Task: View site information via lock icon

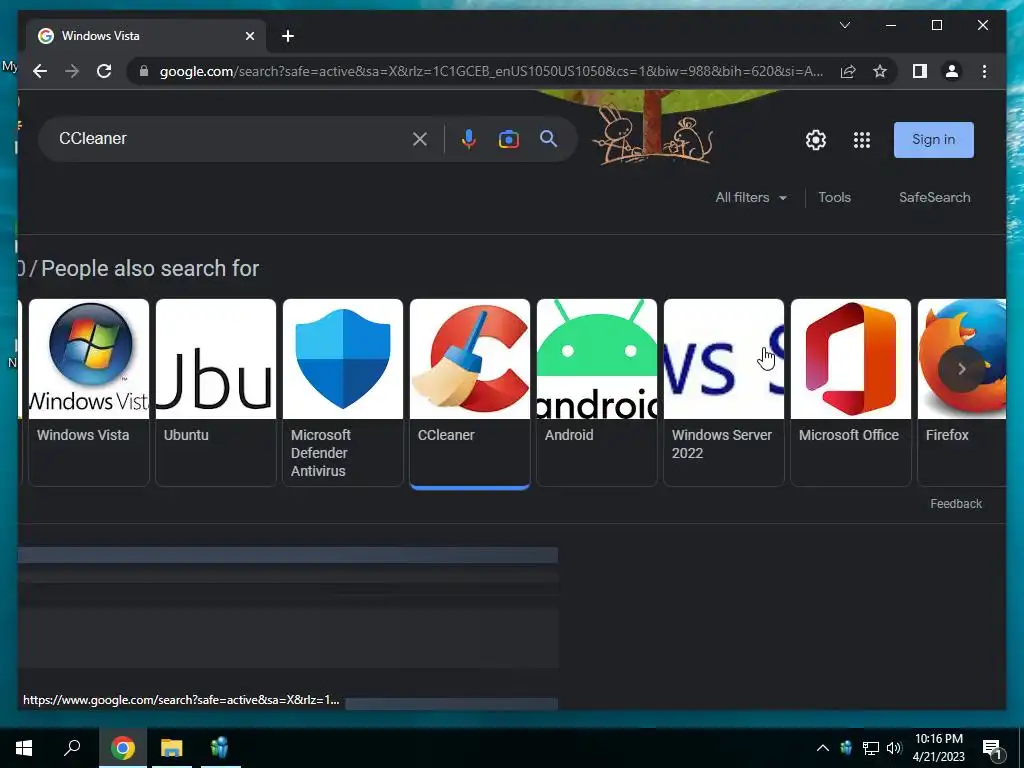Action: pos(144,71)
